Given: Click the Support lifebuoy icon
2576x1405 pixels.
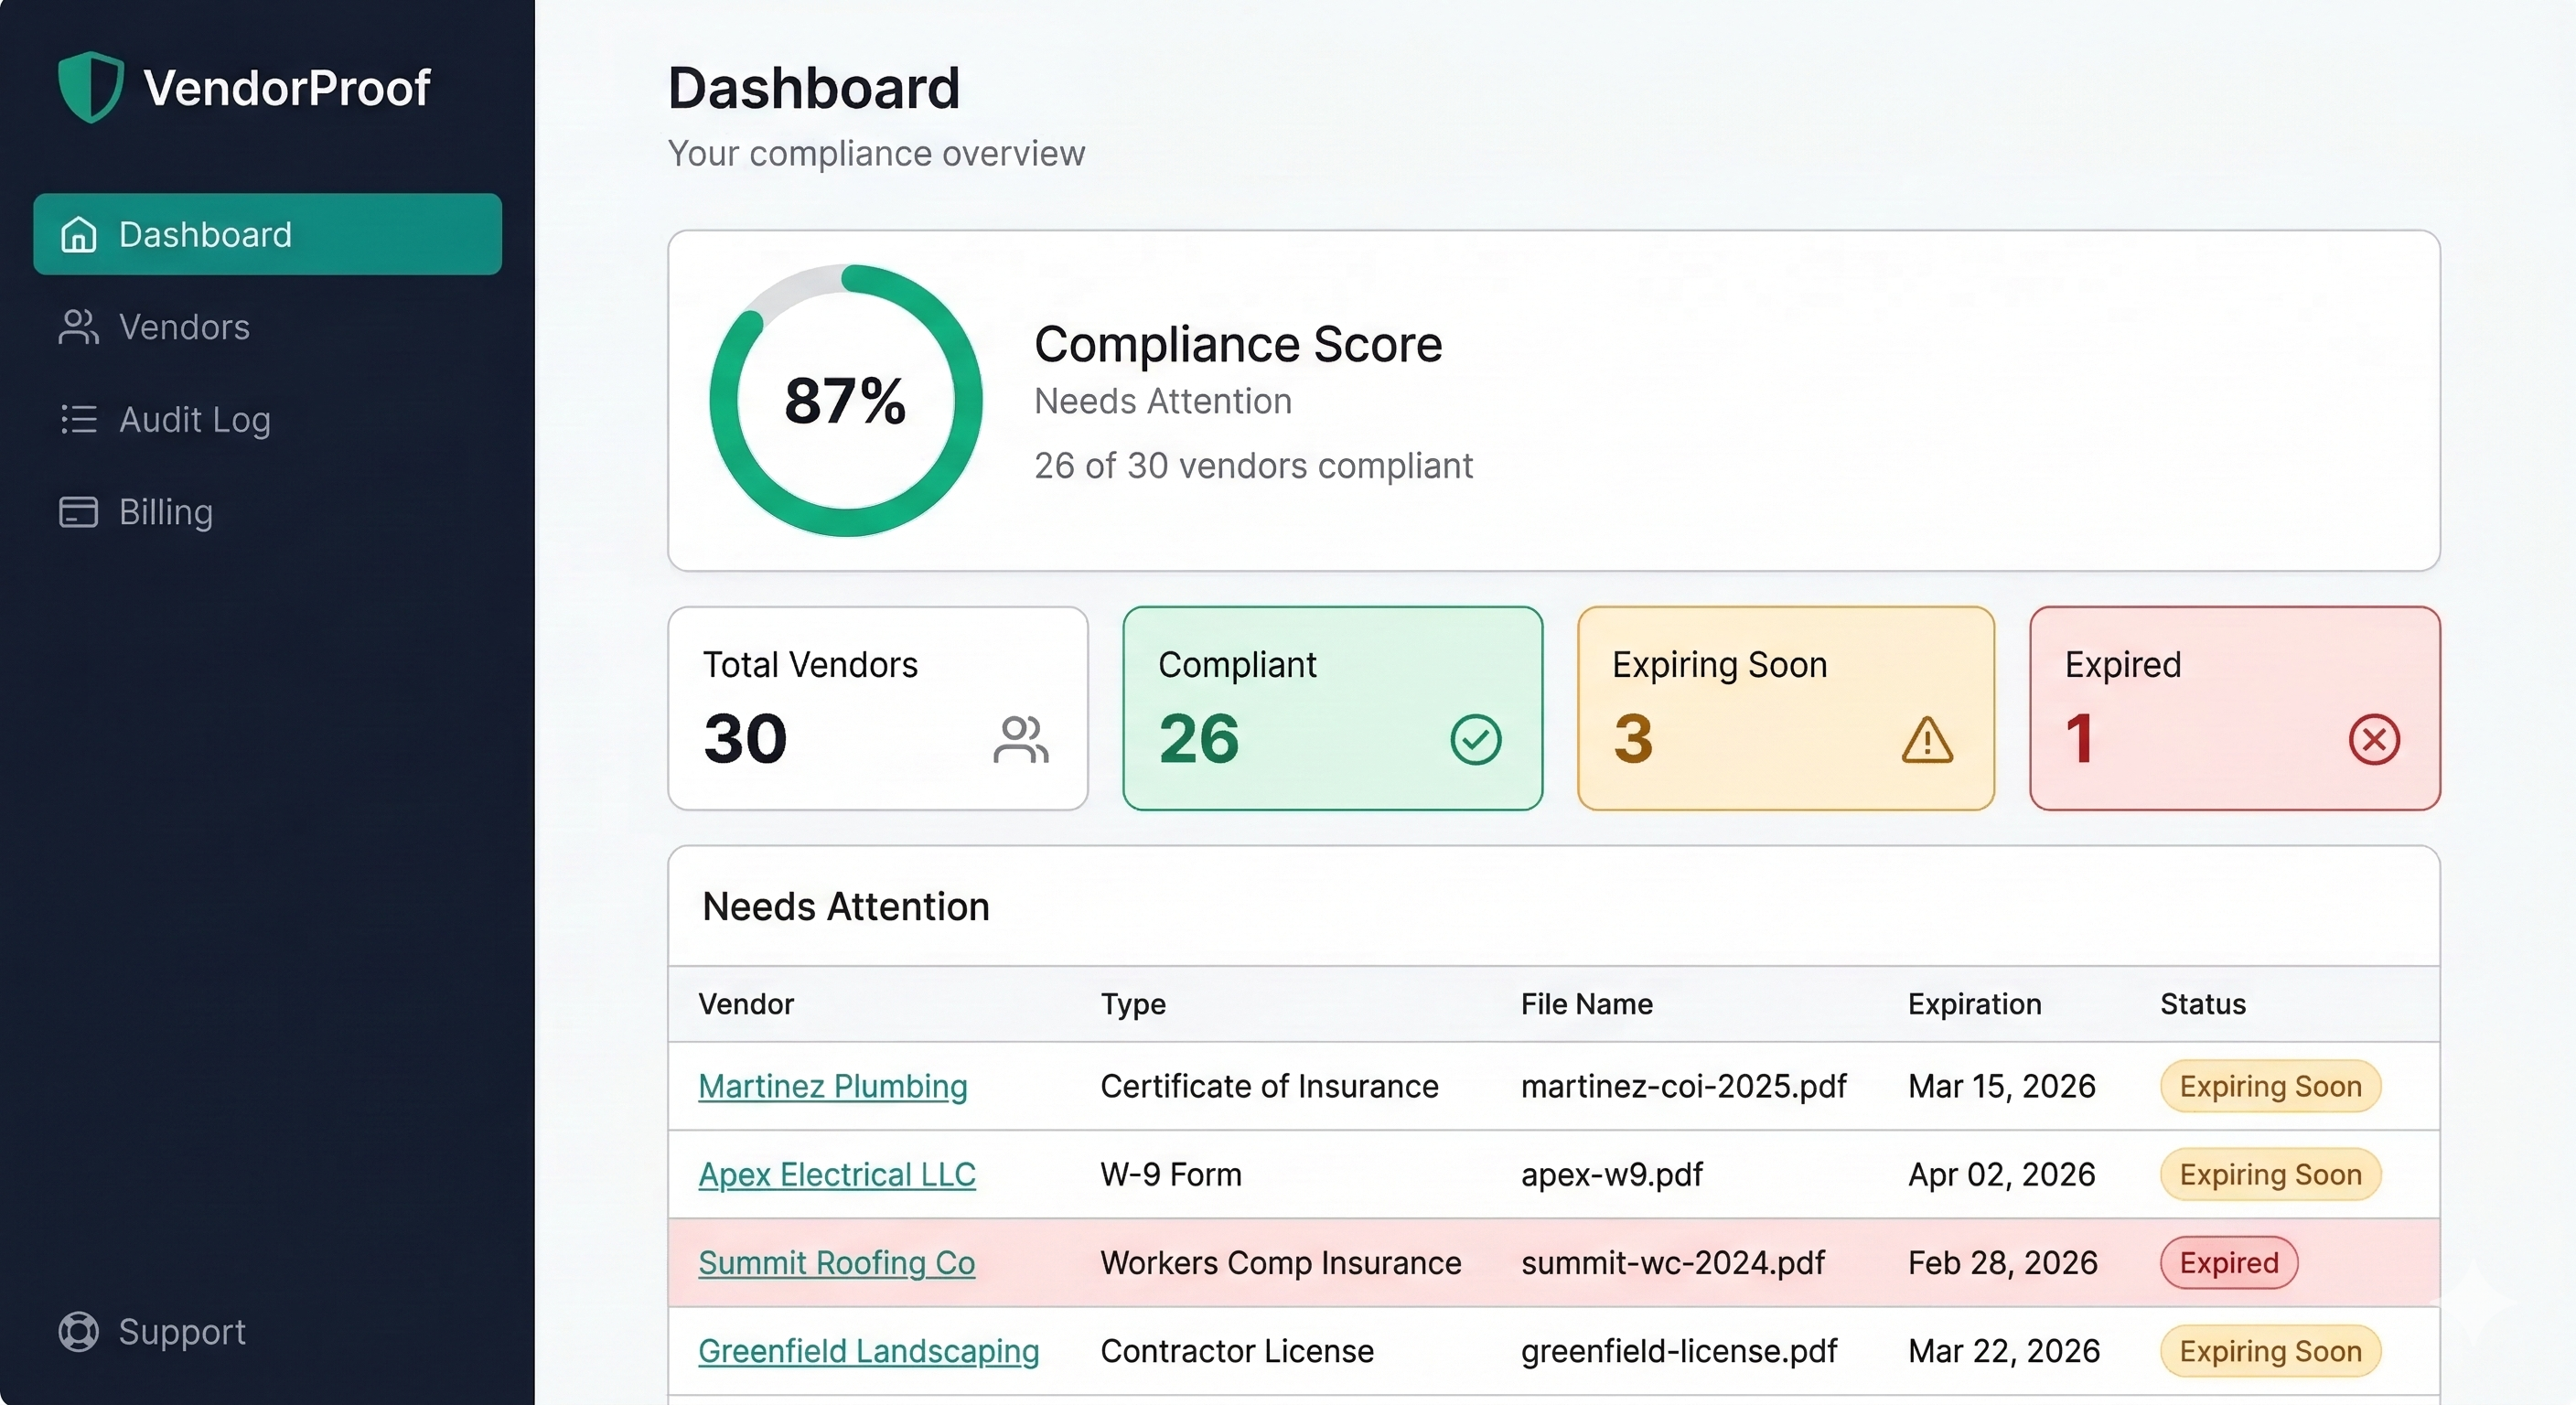Looking at the screenshot, I should 78,1331.
